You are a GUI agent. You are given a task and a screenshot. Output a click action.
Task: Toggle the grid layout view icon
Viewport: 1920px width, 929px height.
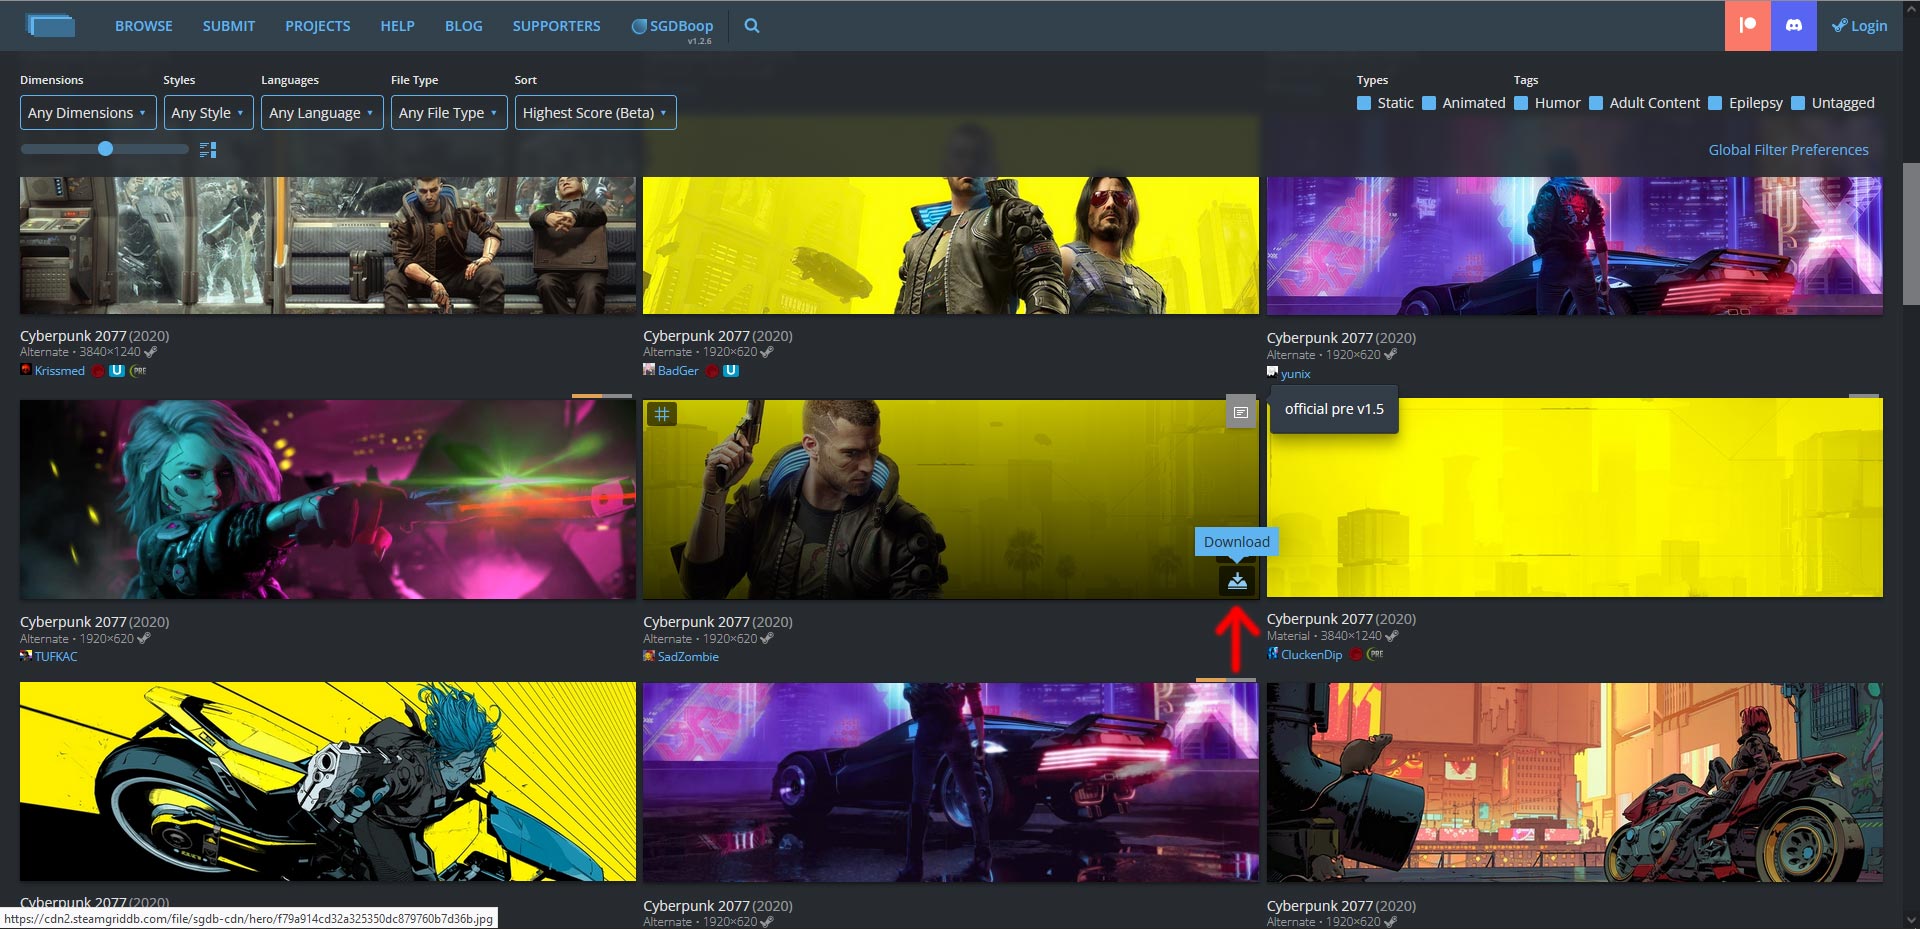point(208,150)
